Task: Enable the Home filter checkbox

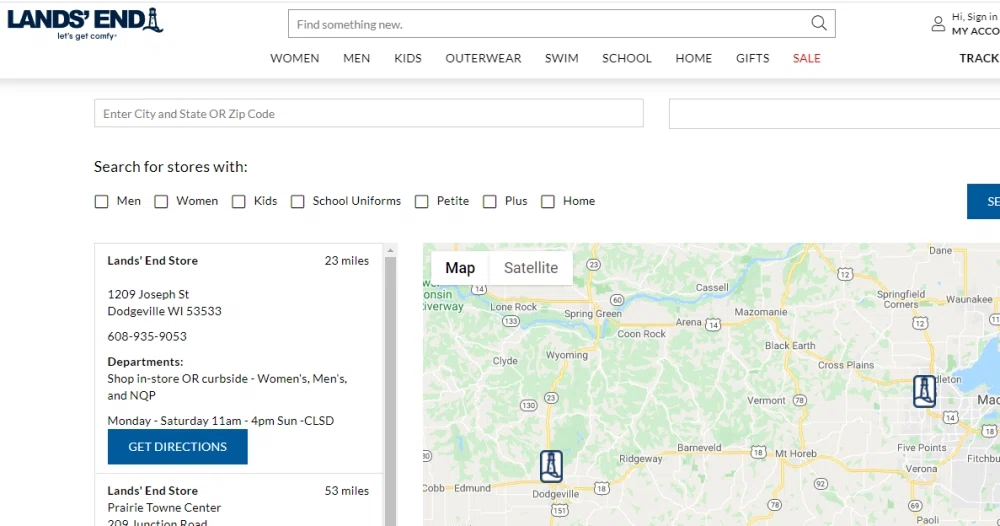Action: point(548,202)
